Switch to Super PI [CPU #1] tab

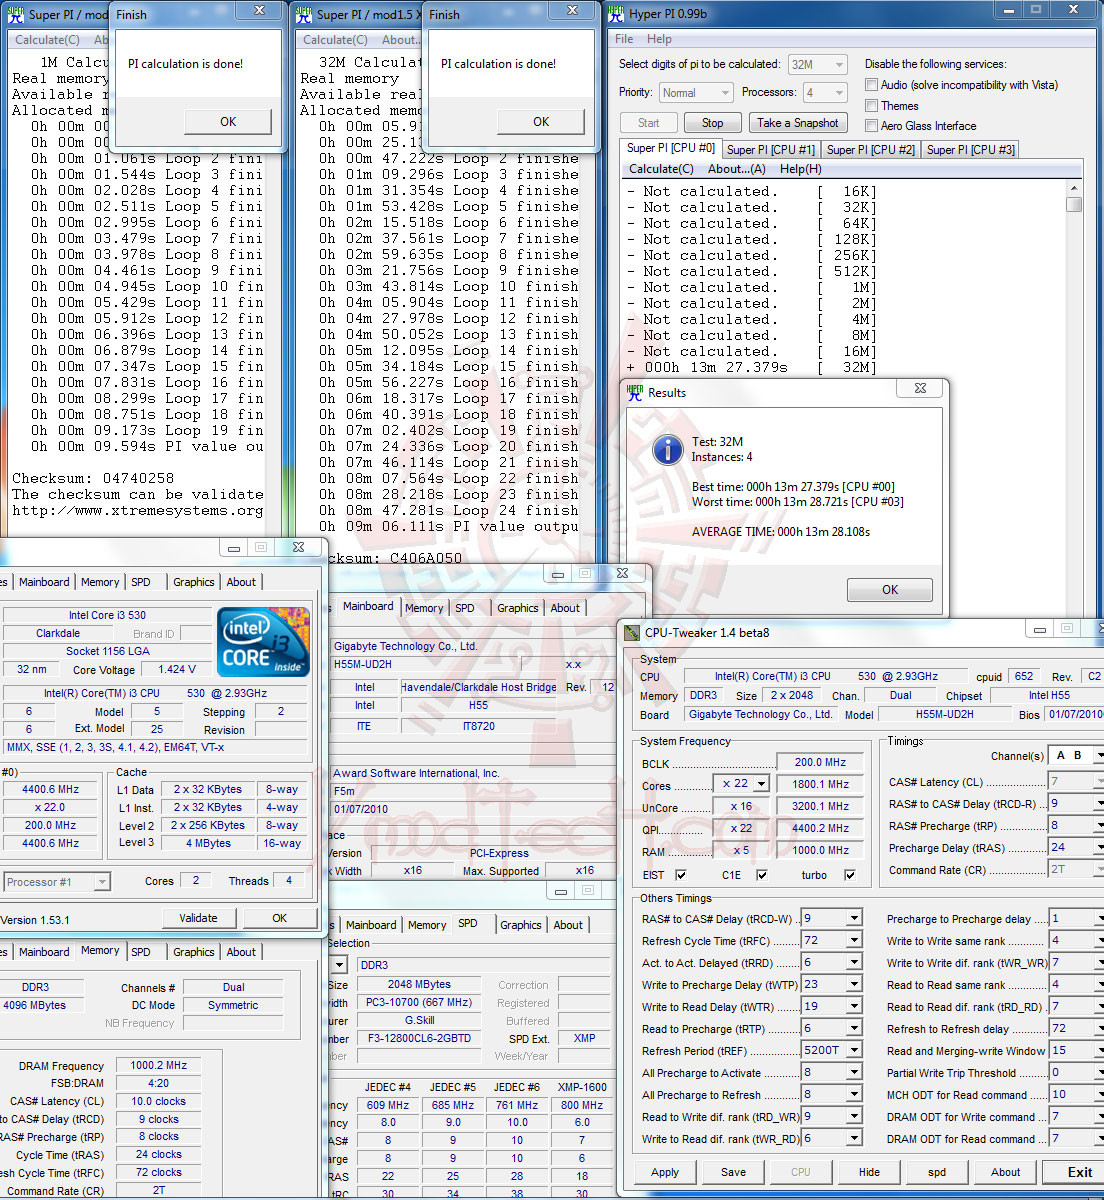(771, 150)
